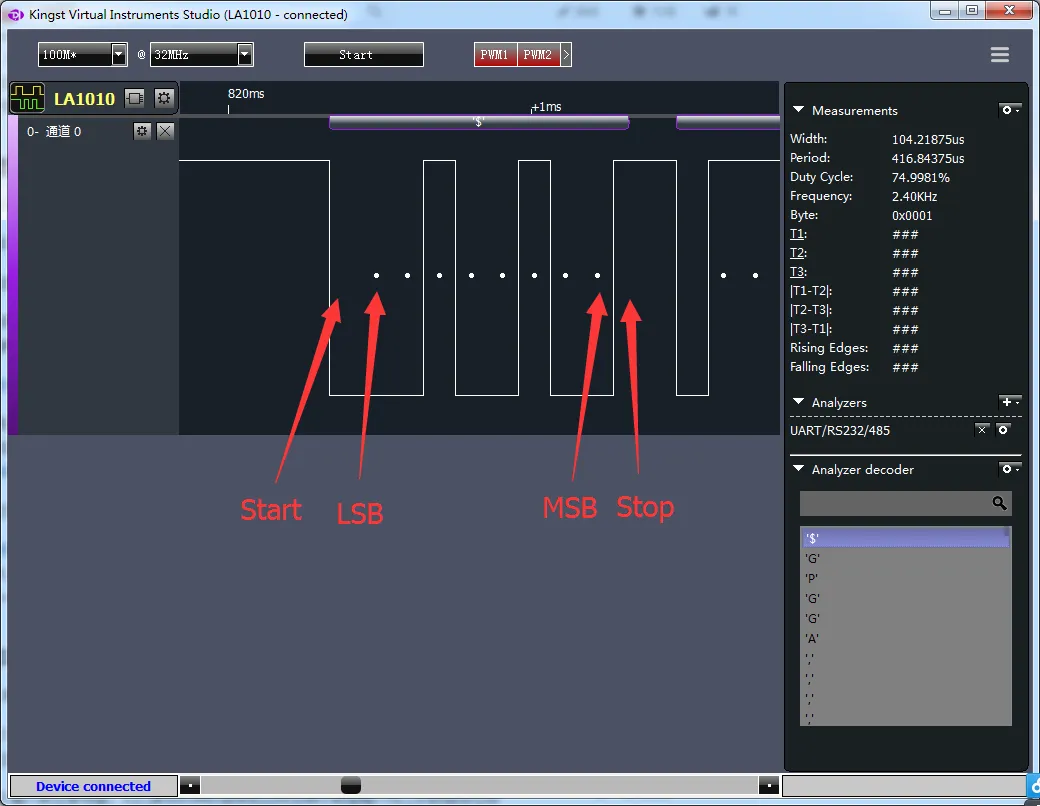Screen dimensions: 1040x806
Task: Open the sample depth 100M dropdown
Action: point(119,55)
